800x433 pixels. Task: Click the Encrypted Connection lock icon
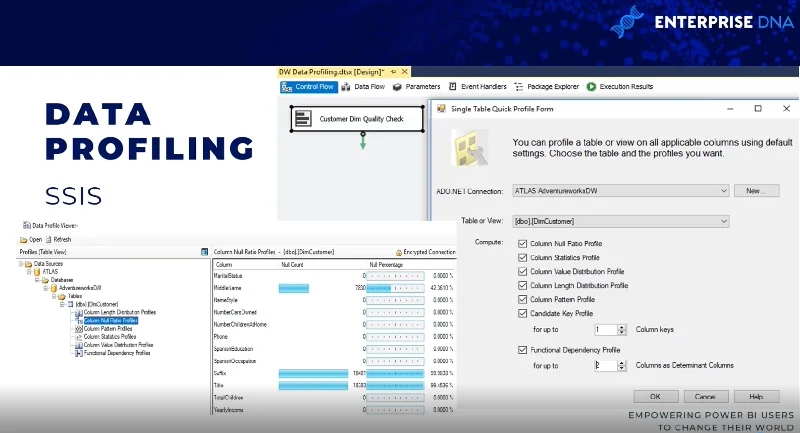[x=399, y=252]
